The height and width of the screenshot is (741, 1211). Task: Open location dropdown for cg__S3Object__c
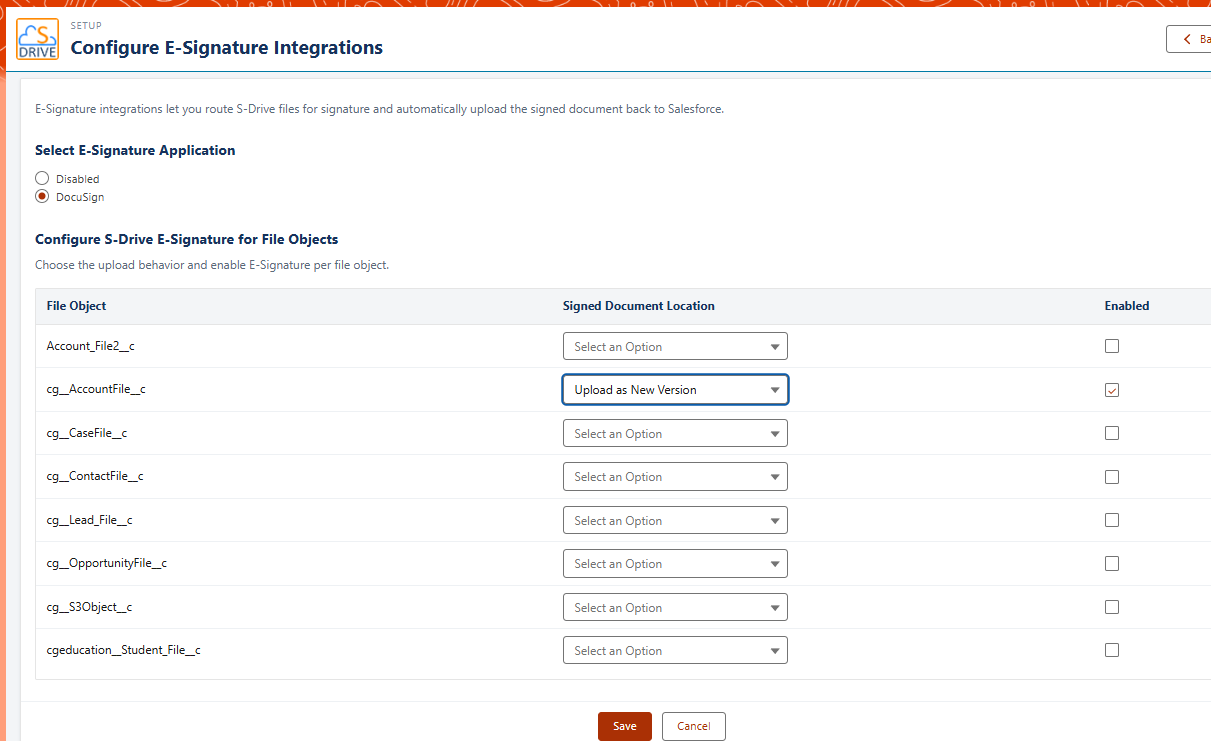(675, 608)
